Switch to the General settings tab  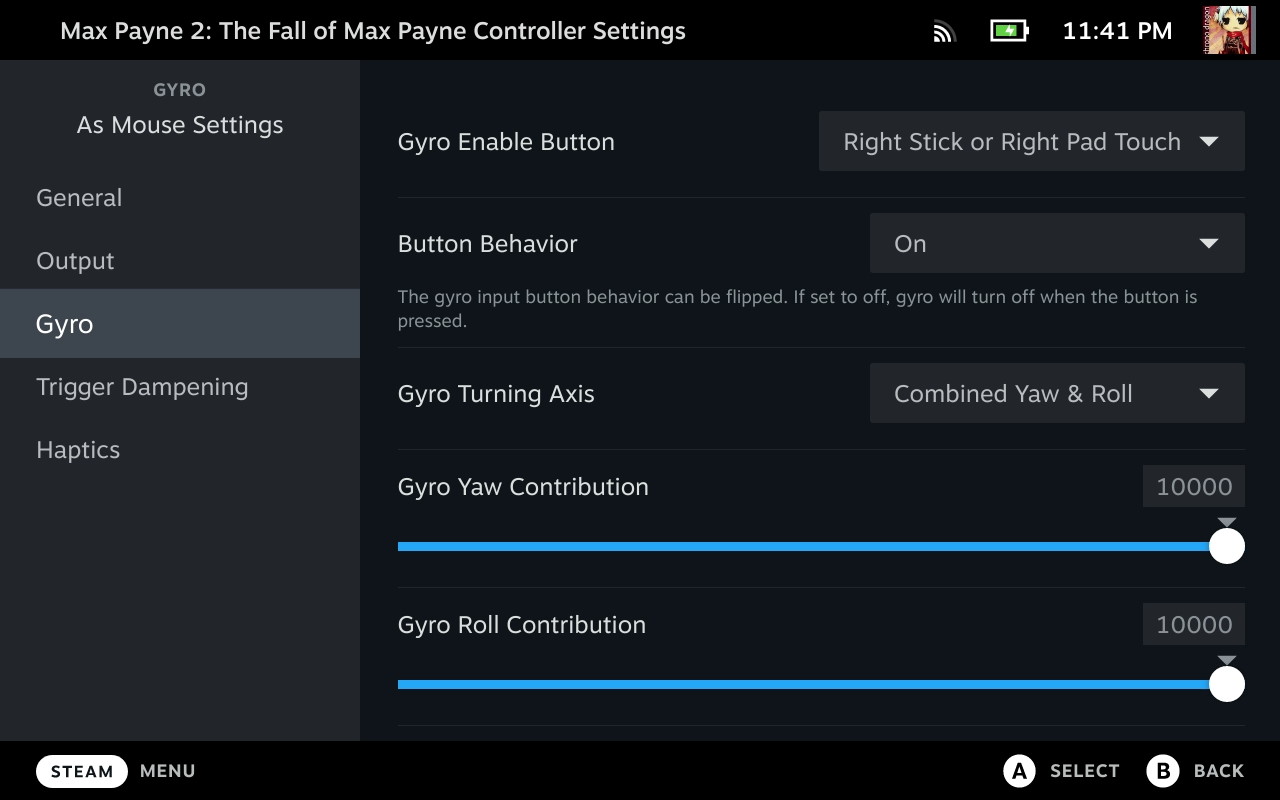point(79,198)
